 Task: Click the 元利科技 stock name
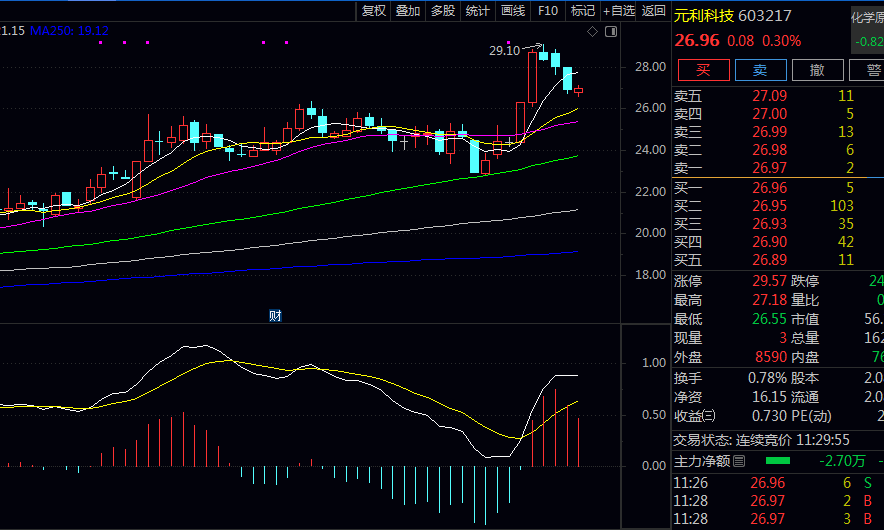704,16
